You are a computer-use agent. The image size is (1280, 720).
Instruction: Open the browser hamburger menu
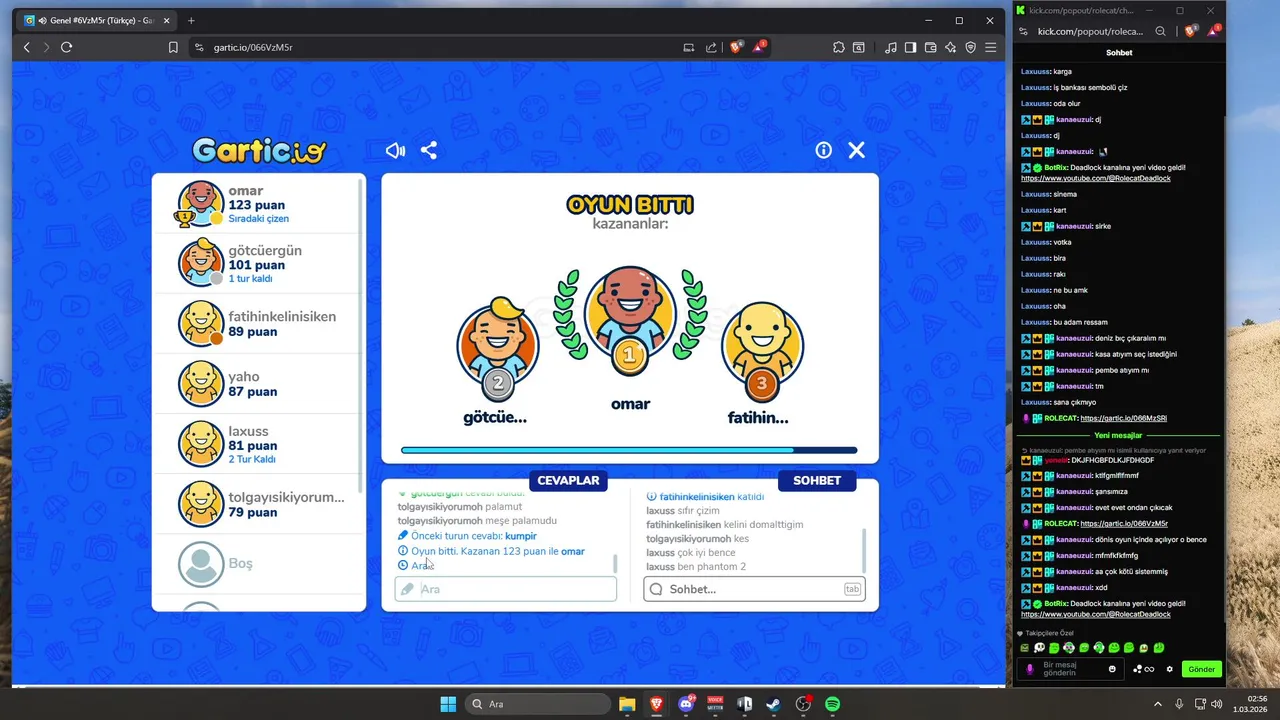pos(991,47)
